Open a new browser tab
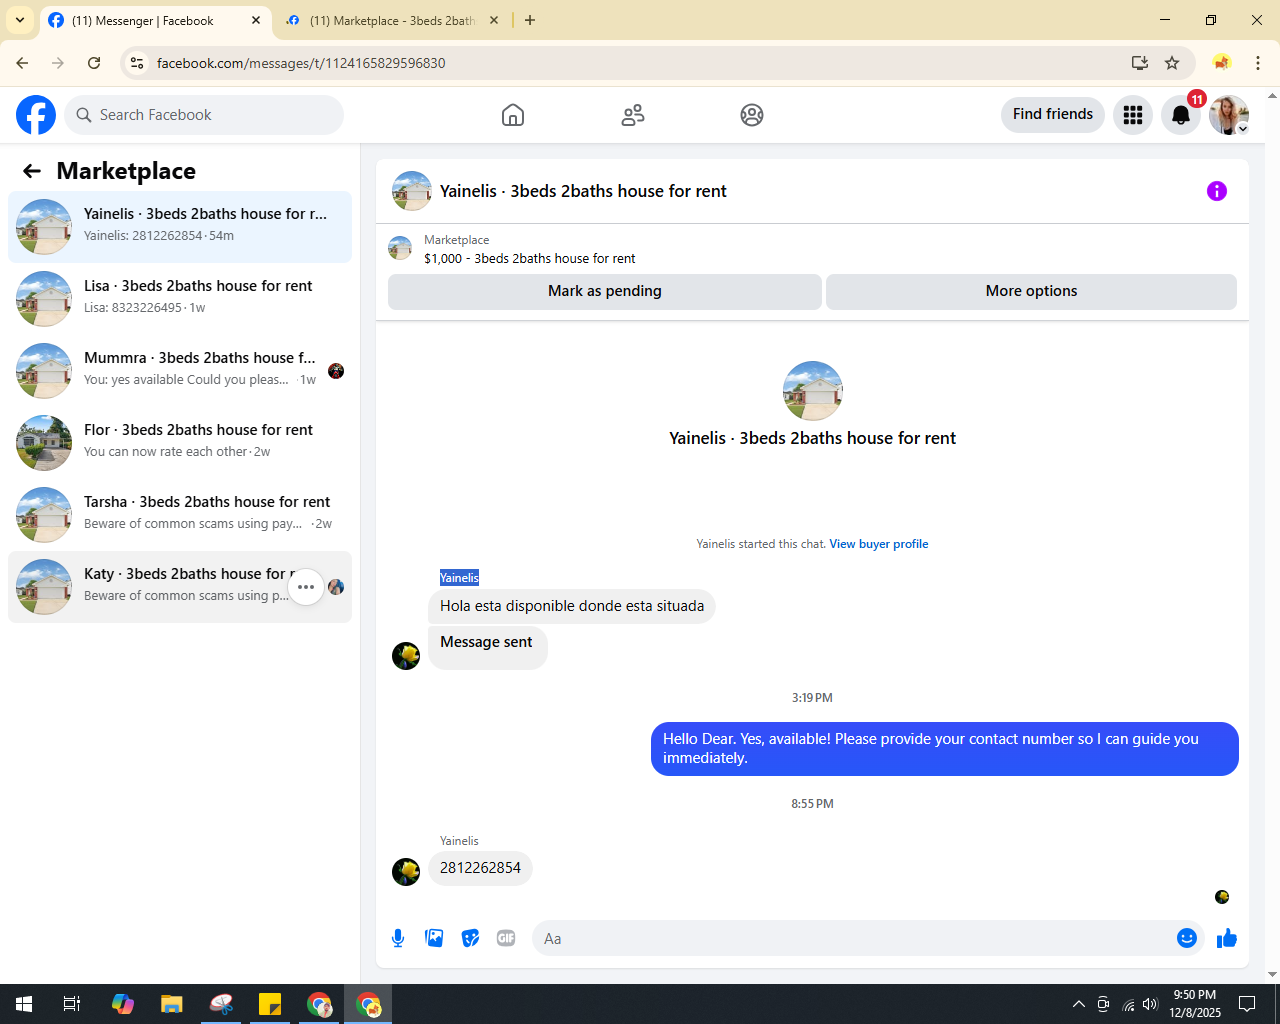 click(x=530, y=20)
